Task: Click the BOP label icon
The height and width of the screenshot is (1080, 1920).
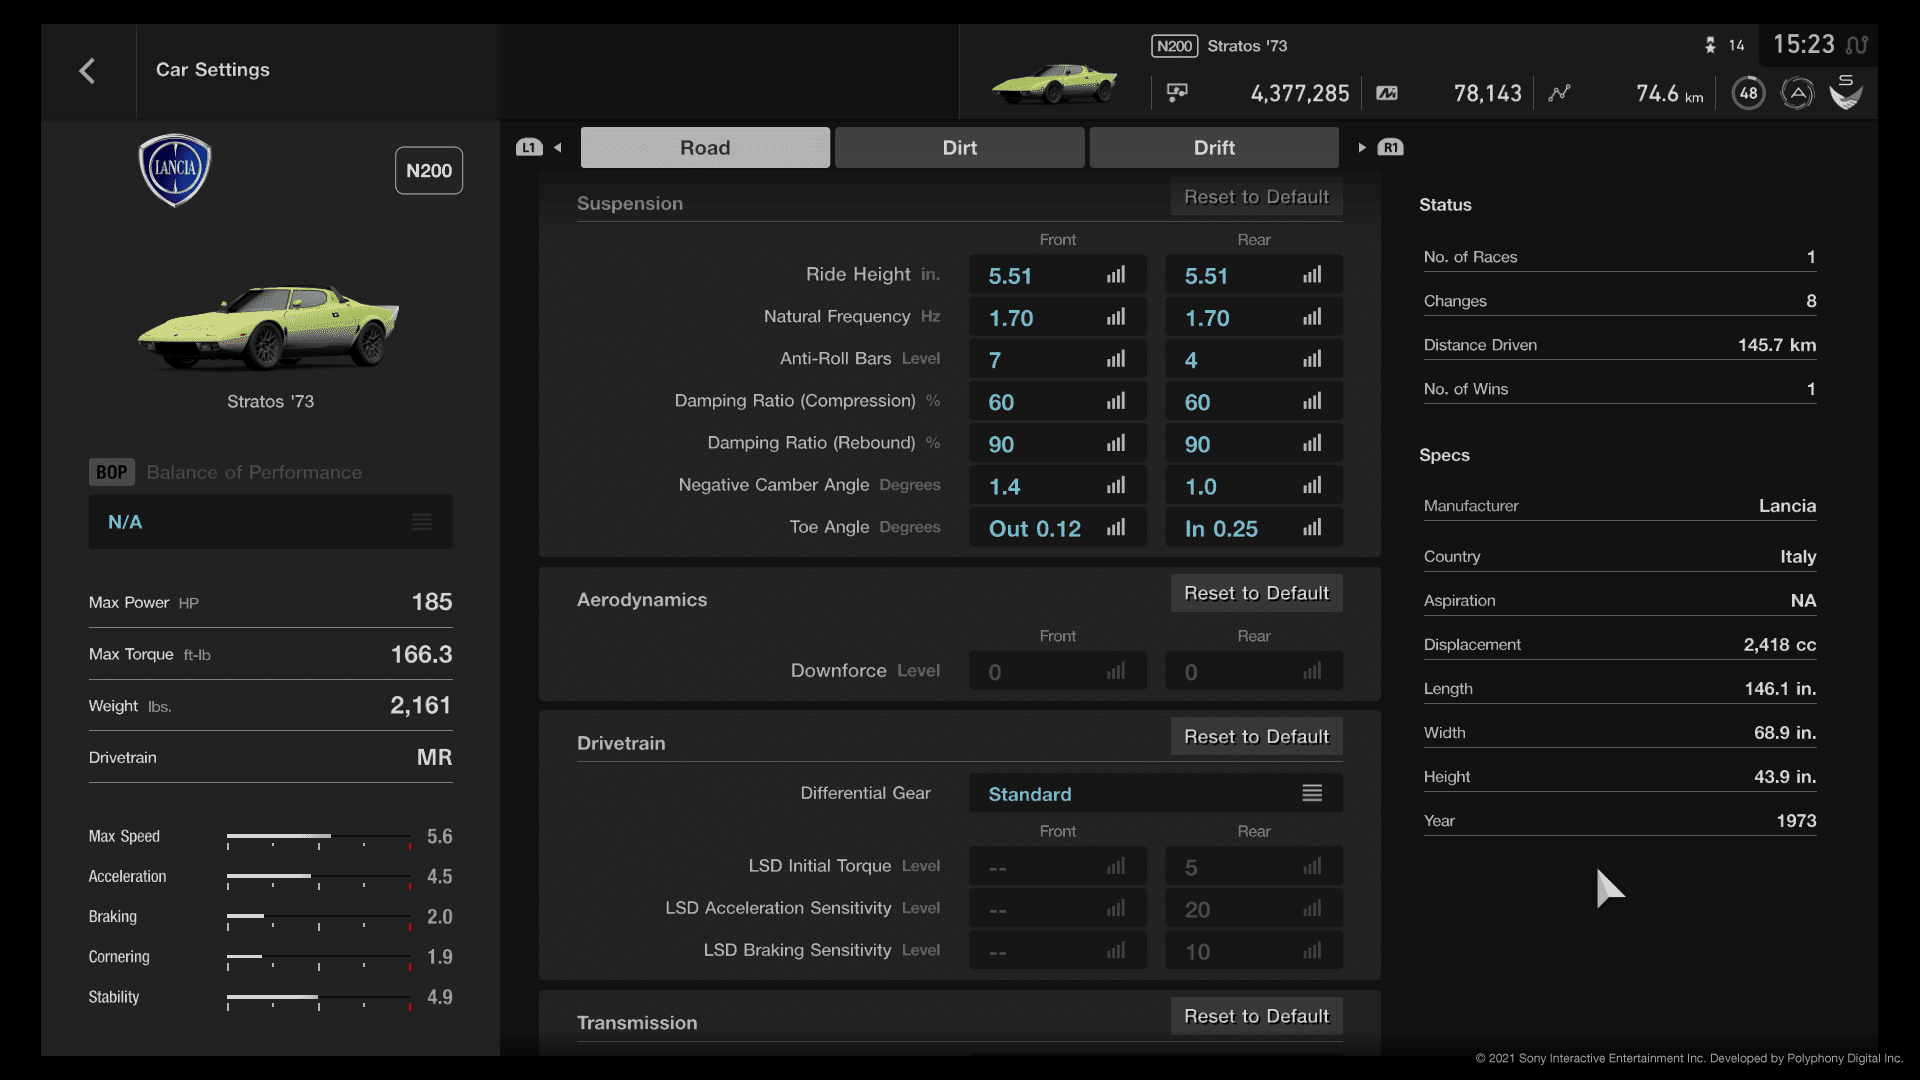Action: point(111,472)
